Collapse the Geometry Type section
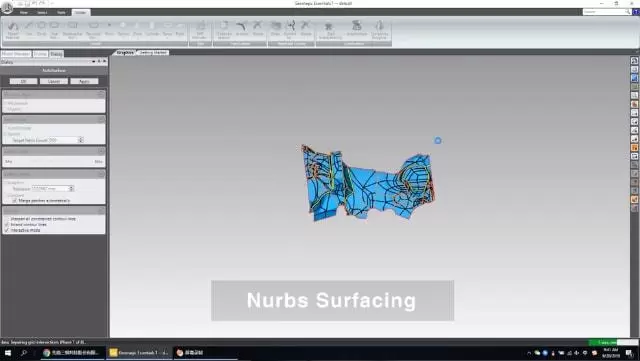640x361 pixels. tap(101, 94)
